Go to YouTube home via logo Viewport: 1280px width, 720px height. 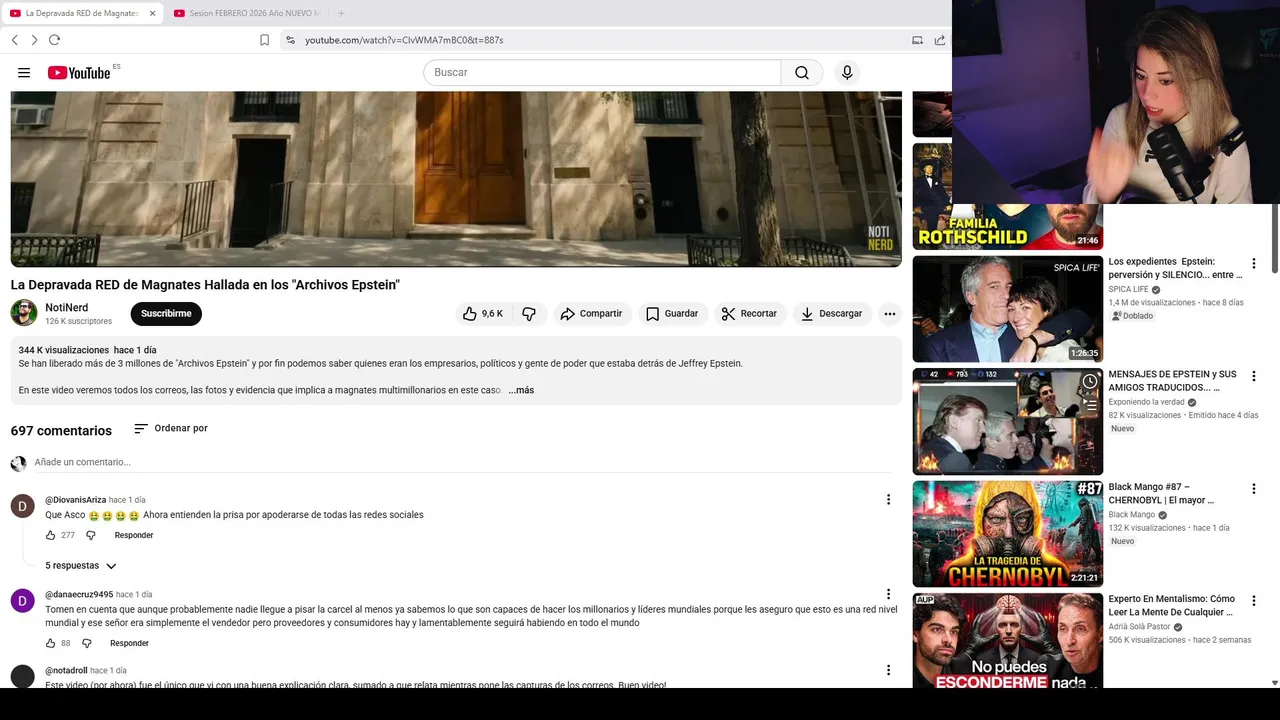[x=79, y=72]
